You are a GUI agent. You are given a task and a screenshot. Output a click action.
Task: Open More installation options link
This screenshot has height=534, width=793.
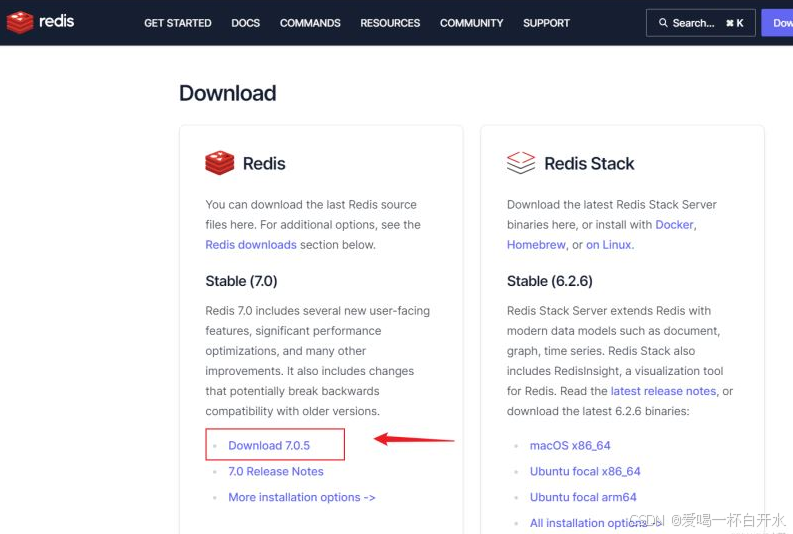point(301,497)
